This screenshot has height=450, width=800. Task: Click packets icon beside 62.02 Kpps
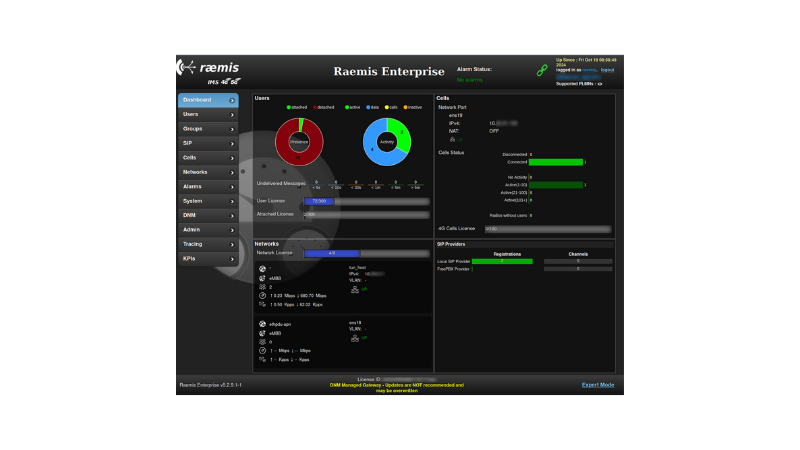coord(262,304)
